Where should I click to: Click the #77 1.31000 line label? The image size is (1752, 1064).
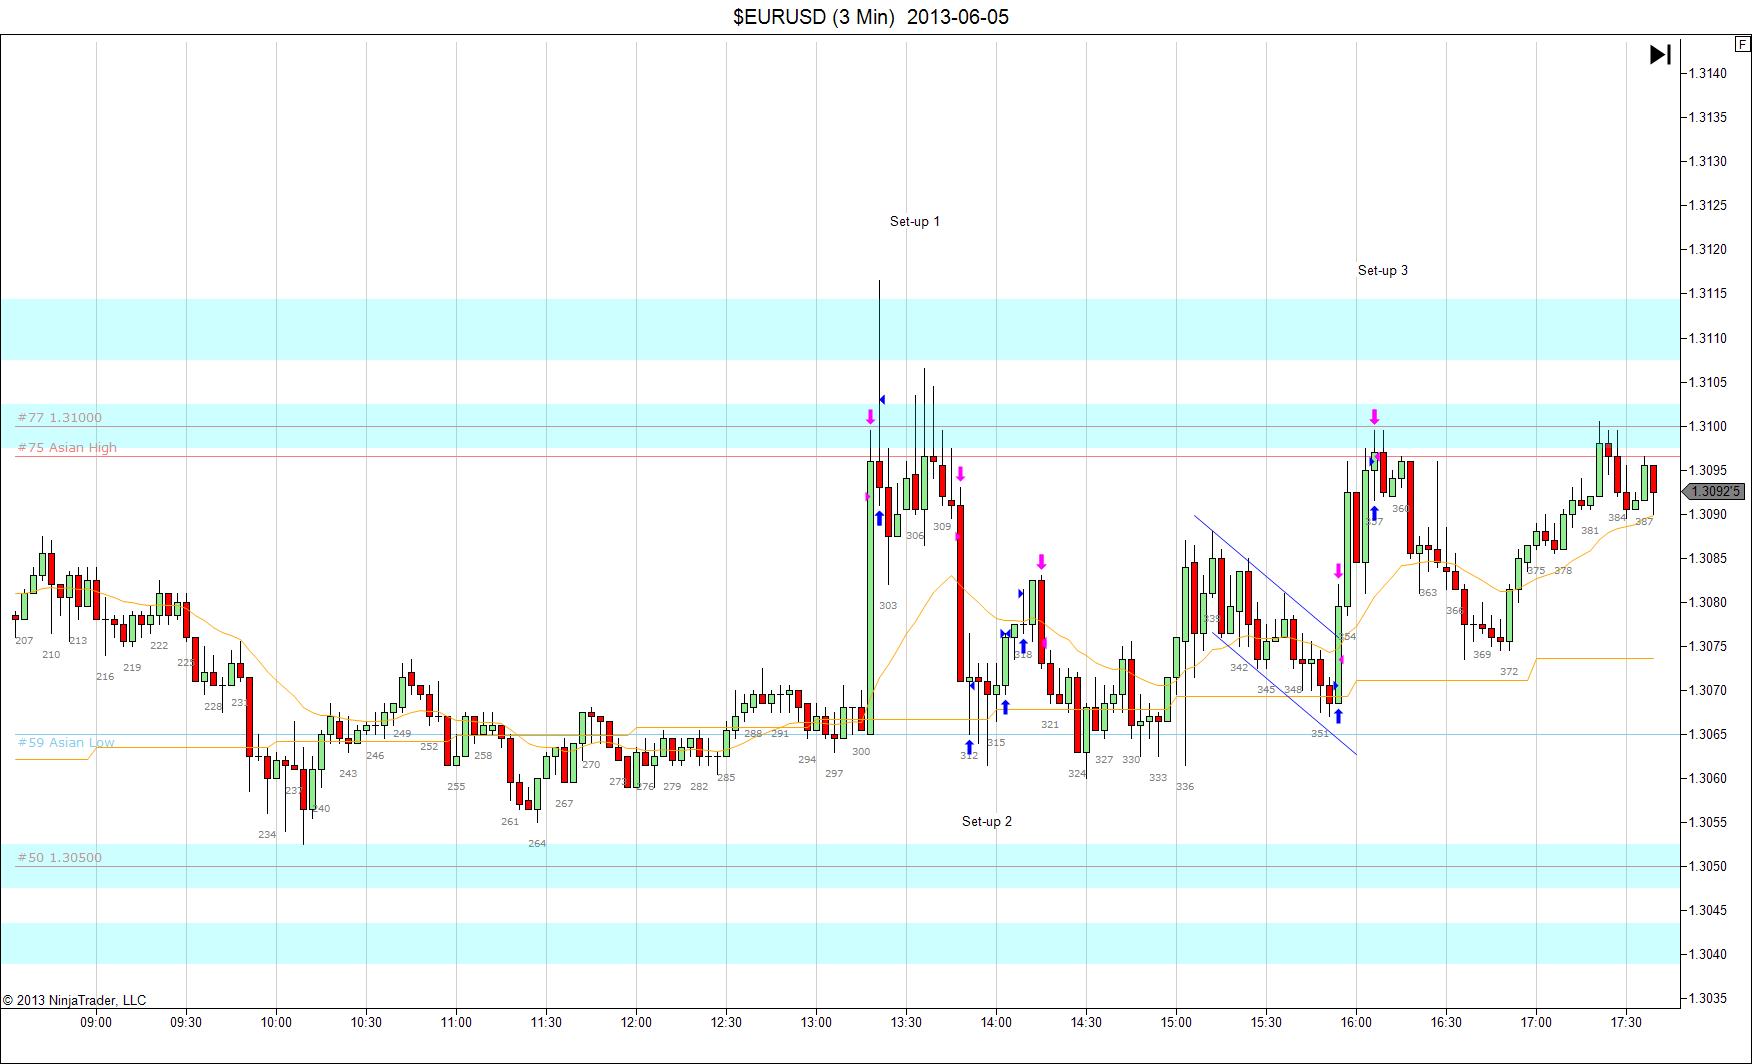click(x=60, y=417)
